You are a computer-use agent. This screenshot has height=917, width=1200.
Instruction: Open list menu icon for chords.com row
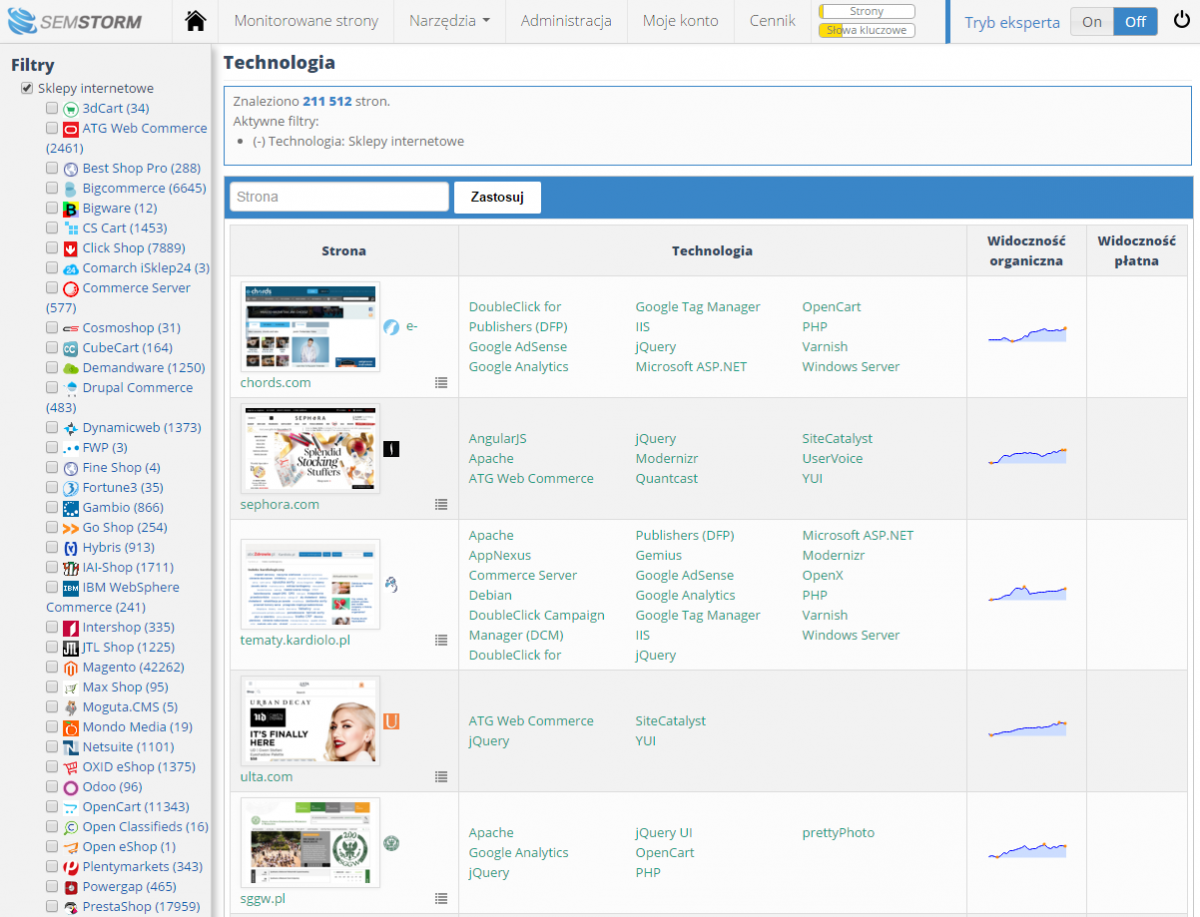[441, 382]
